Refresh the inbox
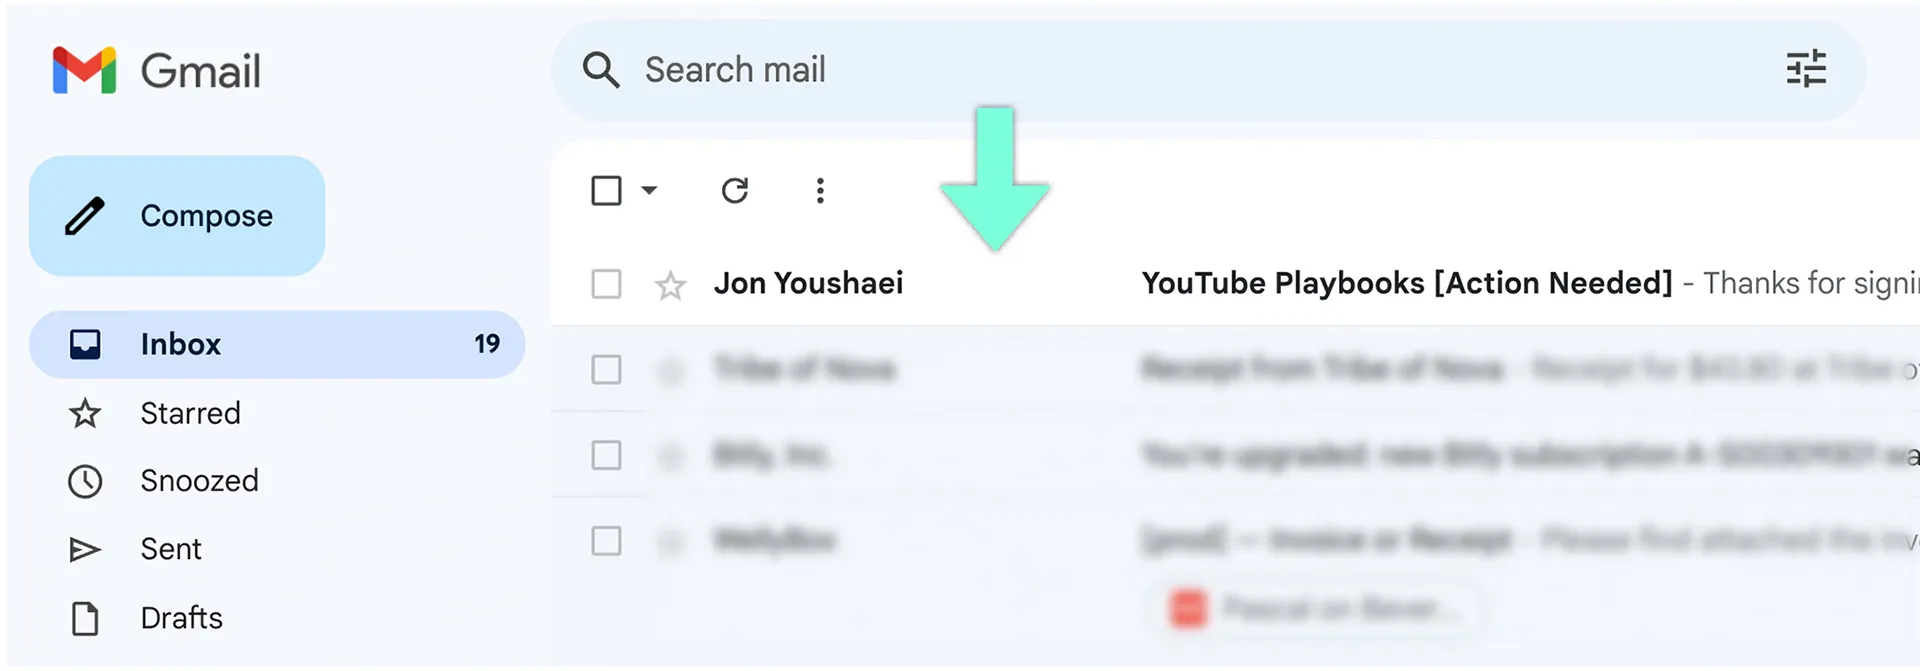The width and height of the screenshot is (1920, 671). pyautogui.click(x=735, y=190)
